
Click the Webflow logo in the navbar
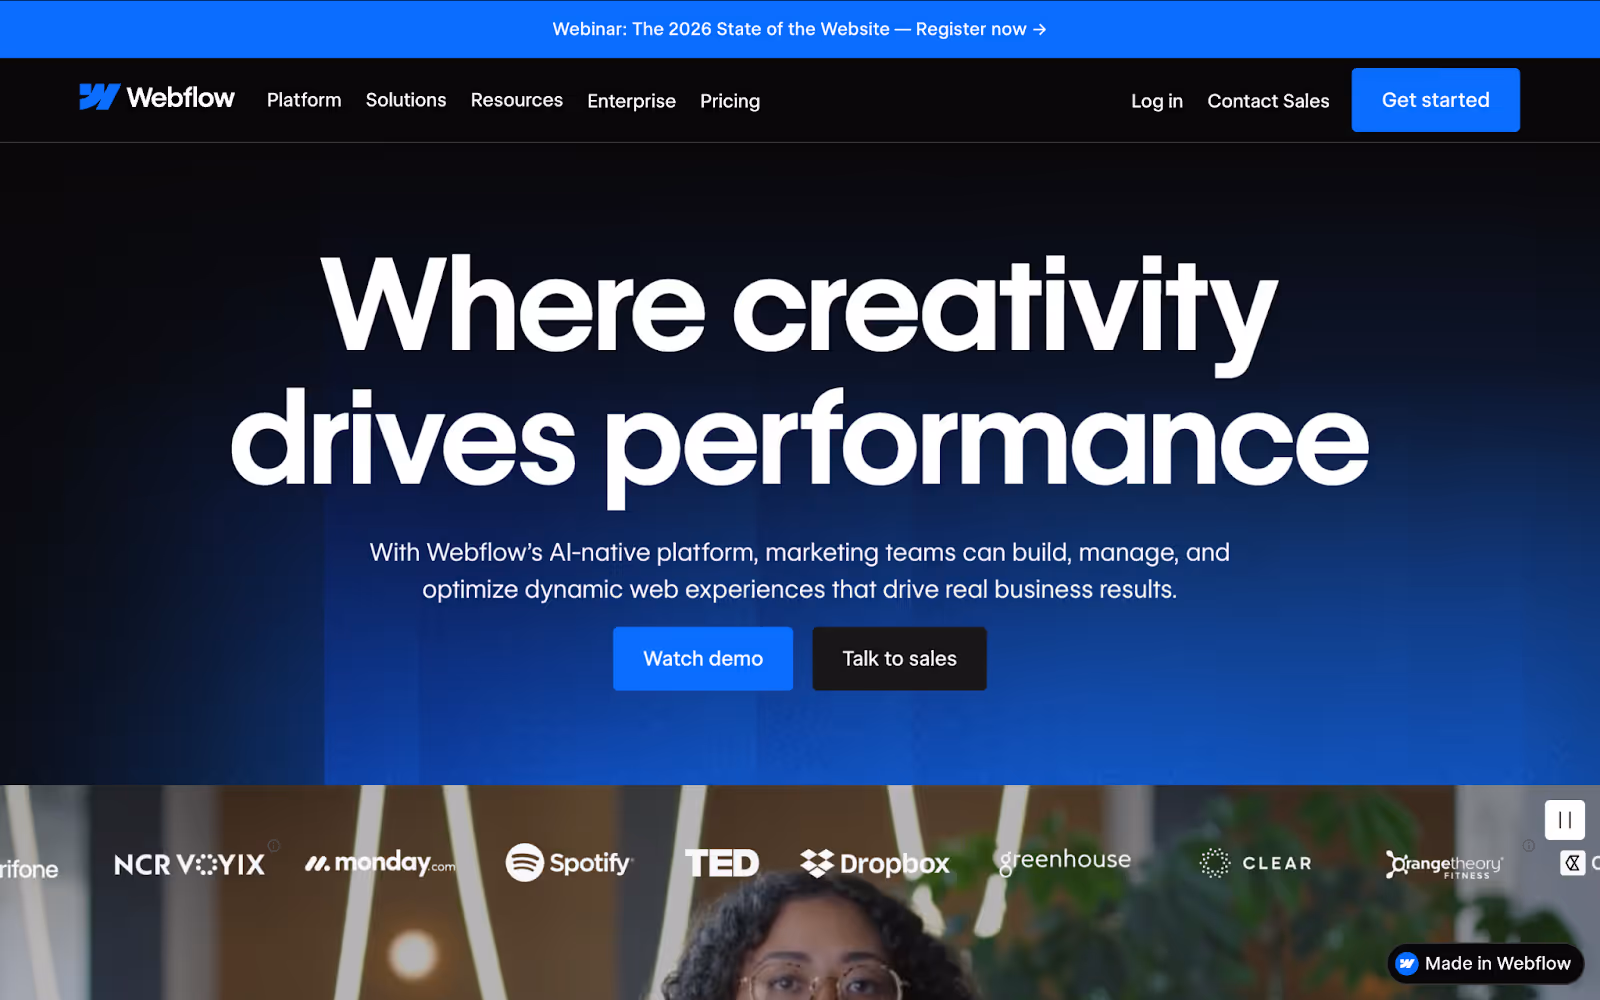pos(157,97)
